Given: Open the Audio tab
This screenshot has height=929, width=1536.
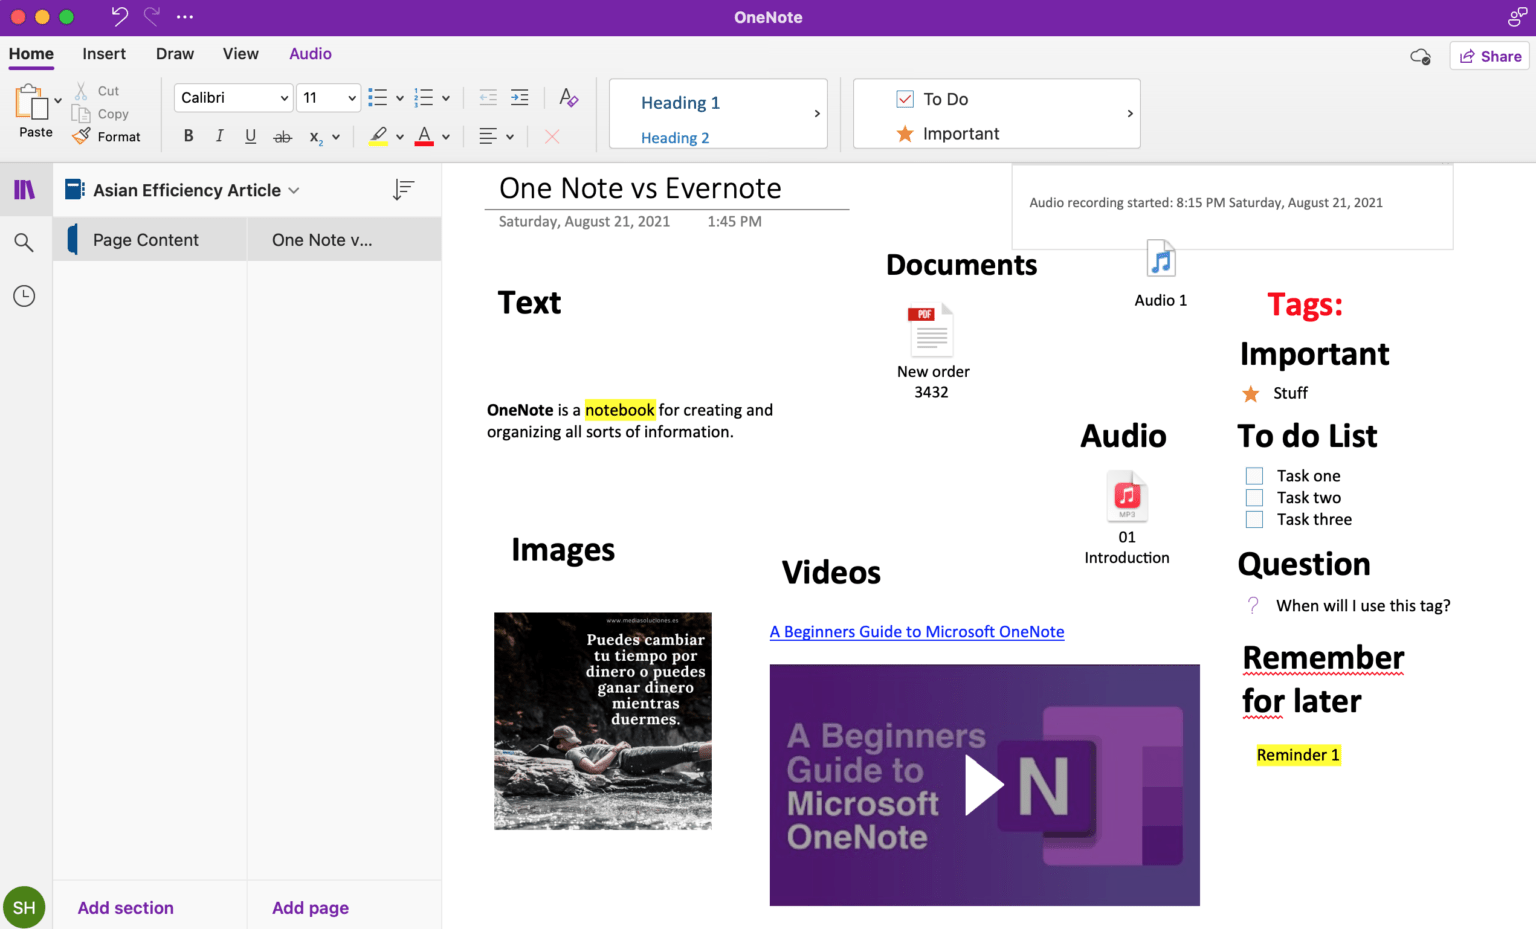Looking at the screenshot, I should [x=310, y=54].
